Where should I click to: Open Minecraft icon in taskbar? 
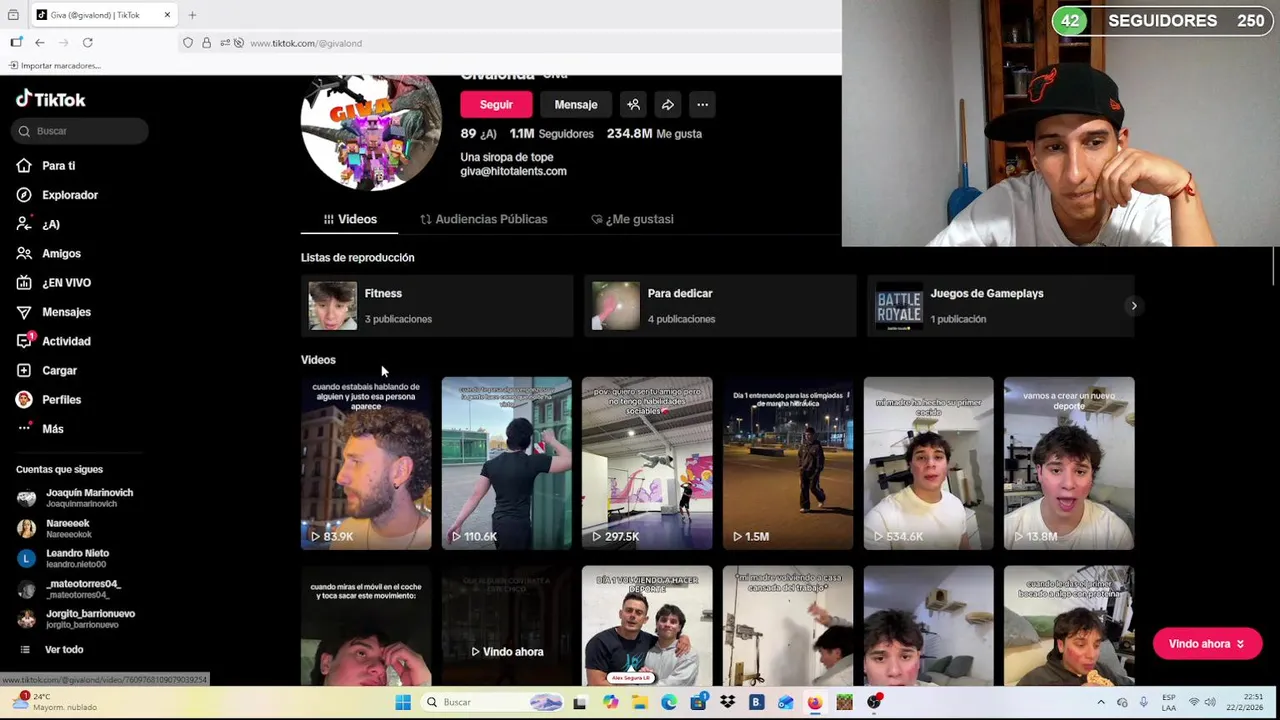pyautogui.click(x=845, y=703)
